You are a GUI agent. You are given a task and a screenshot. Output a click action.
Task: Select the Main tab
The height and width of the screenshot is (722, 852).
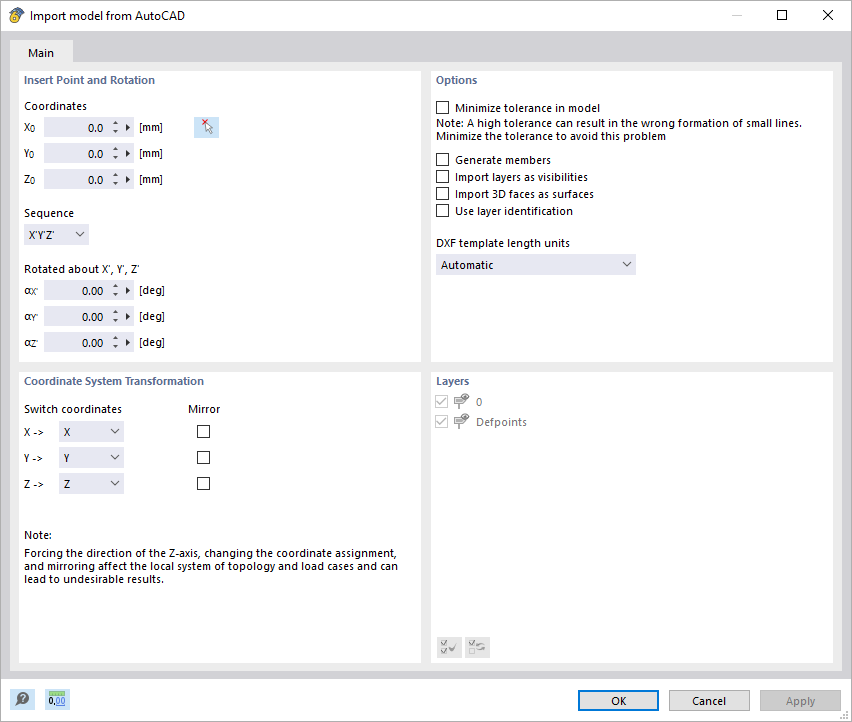coord(41,53)
